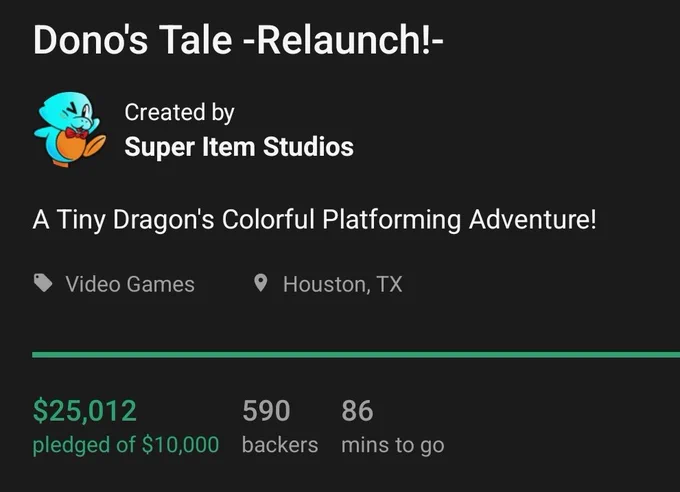Click the project tagline about Tiny Dragon
This screenshot has width=680, height=492.
pyautogui.click(x=314, y=220)
